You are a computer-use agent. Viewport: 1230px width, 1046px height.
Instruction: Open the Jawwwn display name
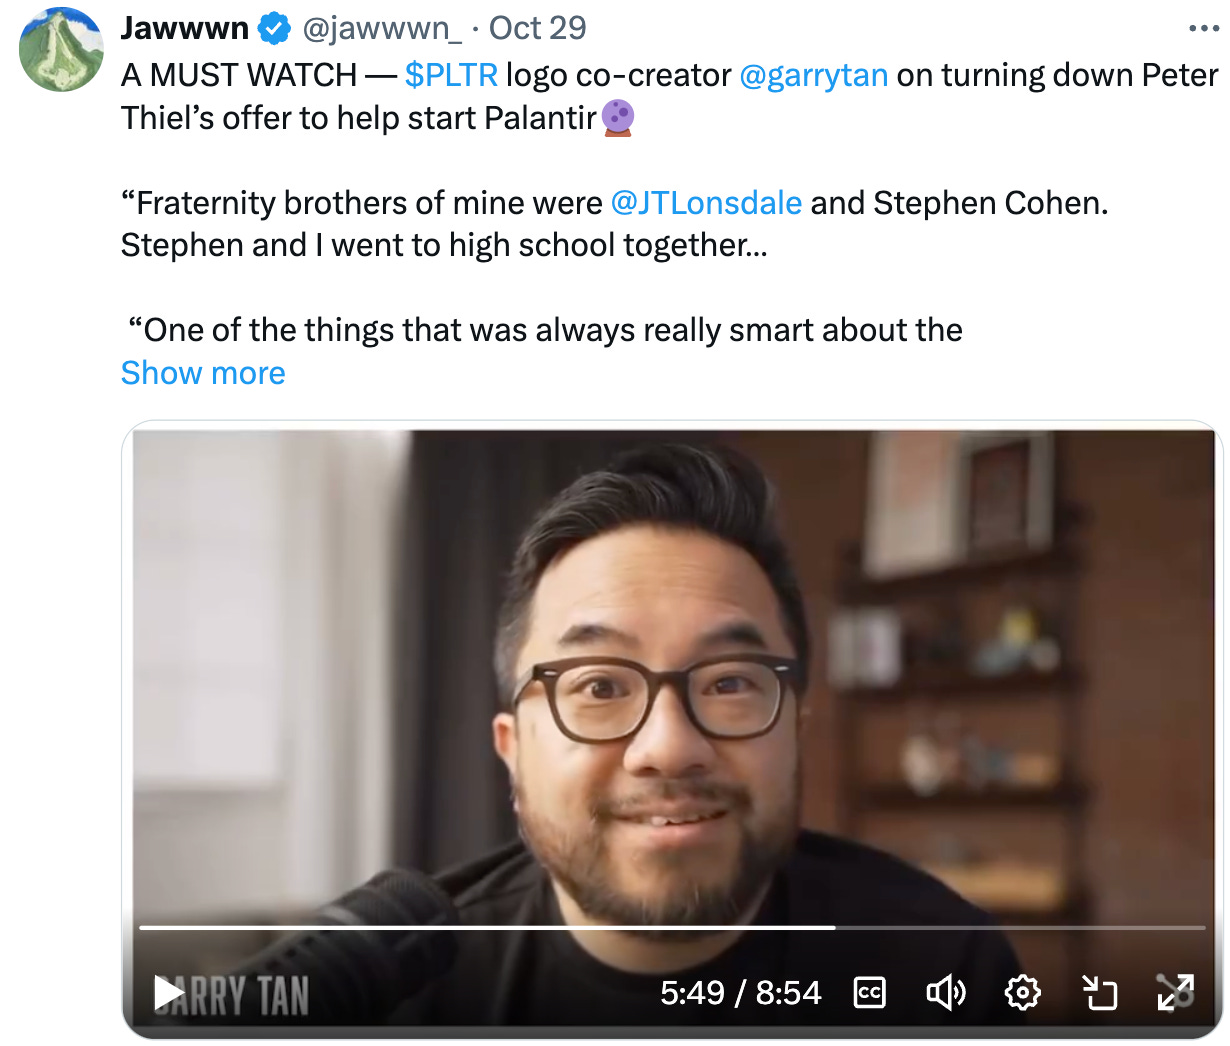click(x=185, y=28)
